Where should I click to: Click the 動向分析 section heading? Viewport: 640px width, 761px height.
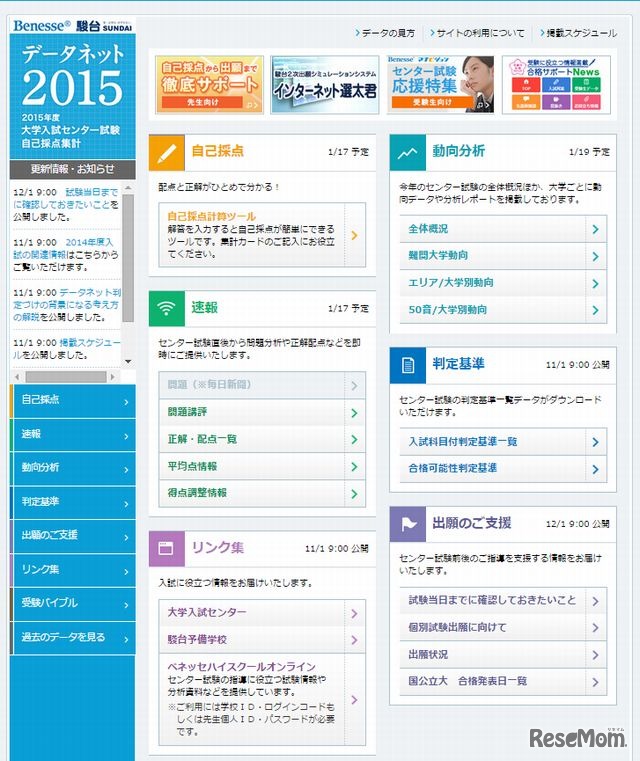459,151
